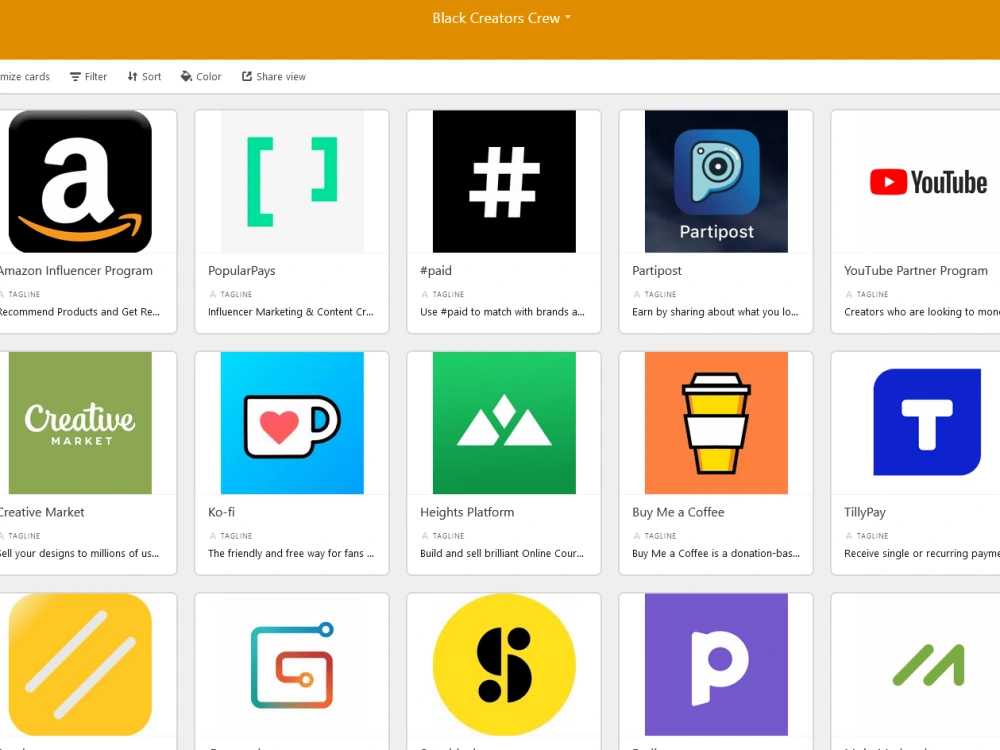
Task: Click tagline 'Buy Me a Coffee is a donation-bas...'
Action: pyautogui.click(x=716, y=554)
